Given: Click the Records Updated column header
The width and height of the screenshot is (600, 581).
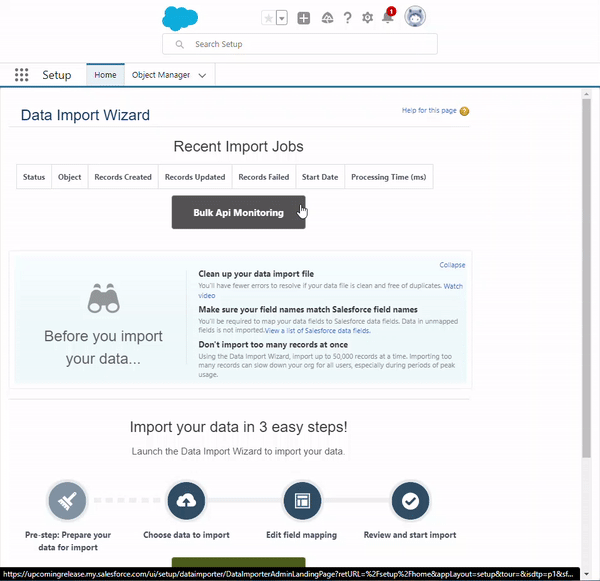Looking at the screenshot, I should pyautogui.click(x=195, y=177).
